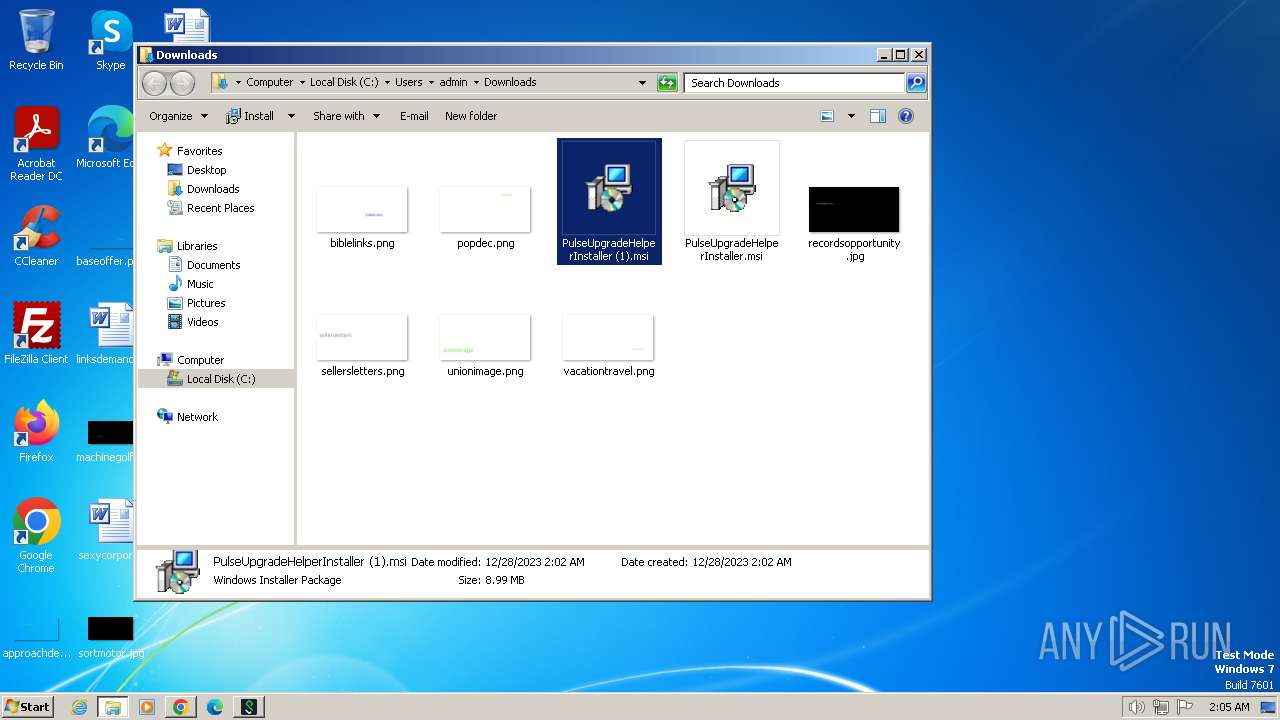Select Network in navigation pane

[x=197, y=417]
